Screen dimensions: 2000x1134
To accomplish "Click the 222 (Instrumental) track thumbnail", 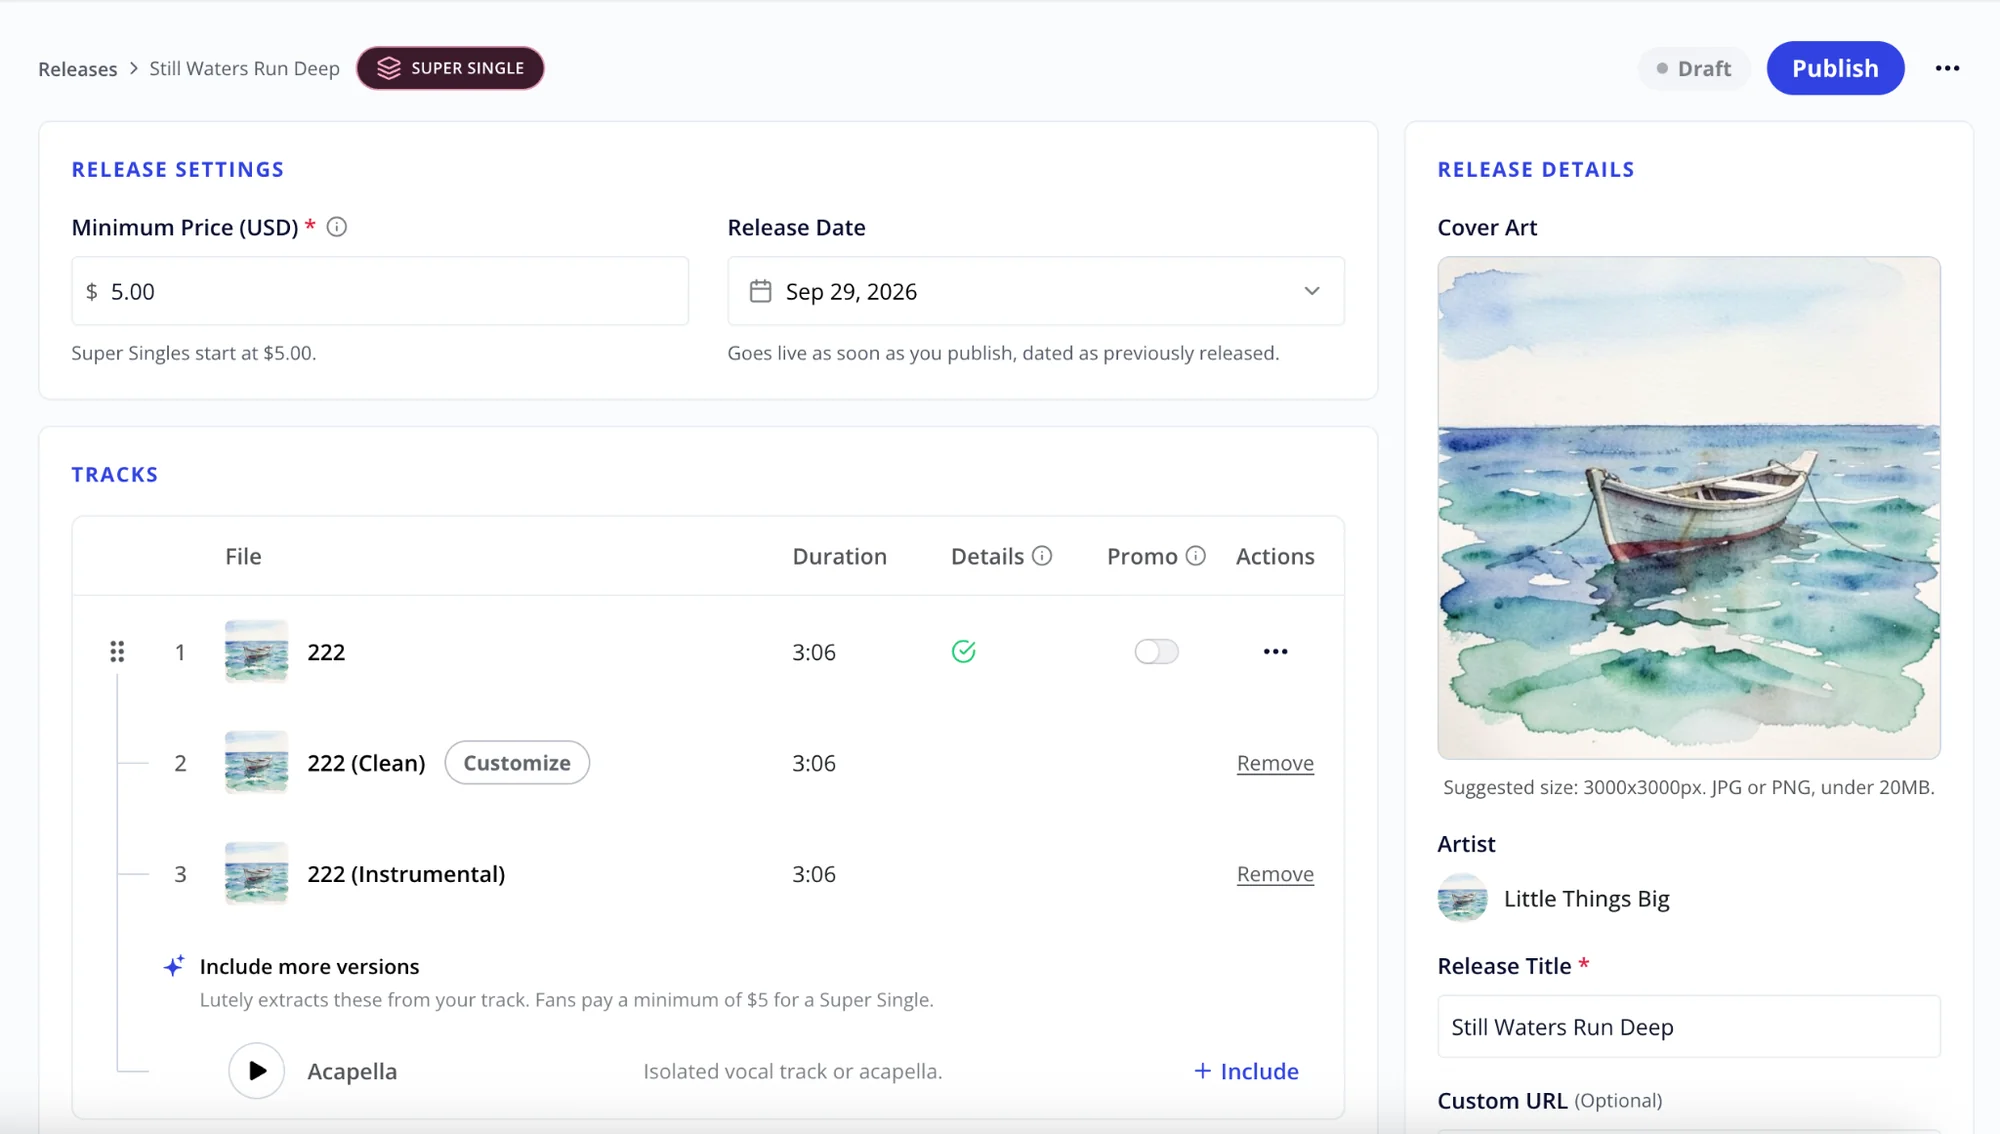I will (256, 874).
